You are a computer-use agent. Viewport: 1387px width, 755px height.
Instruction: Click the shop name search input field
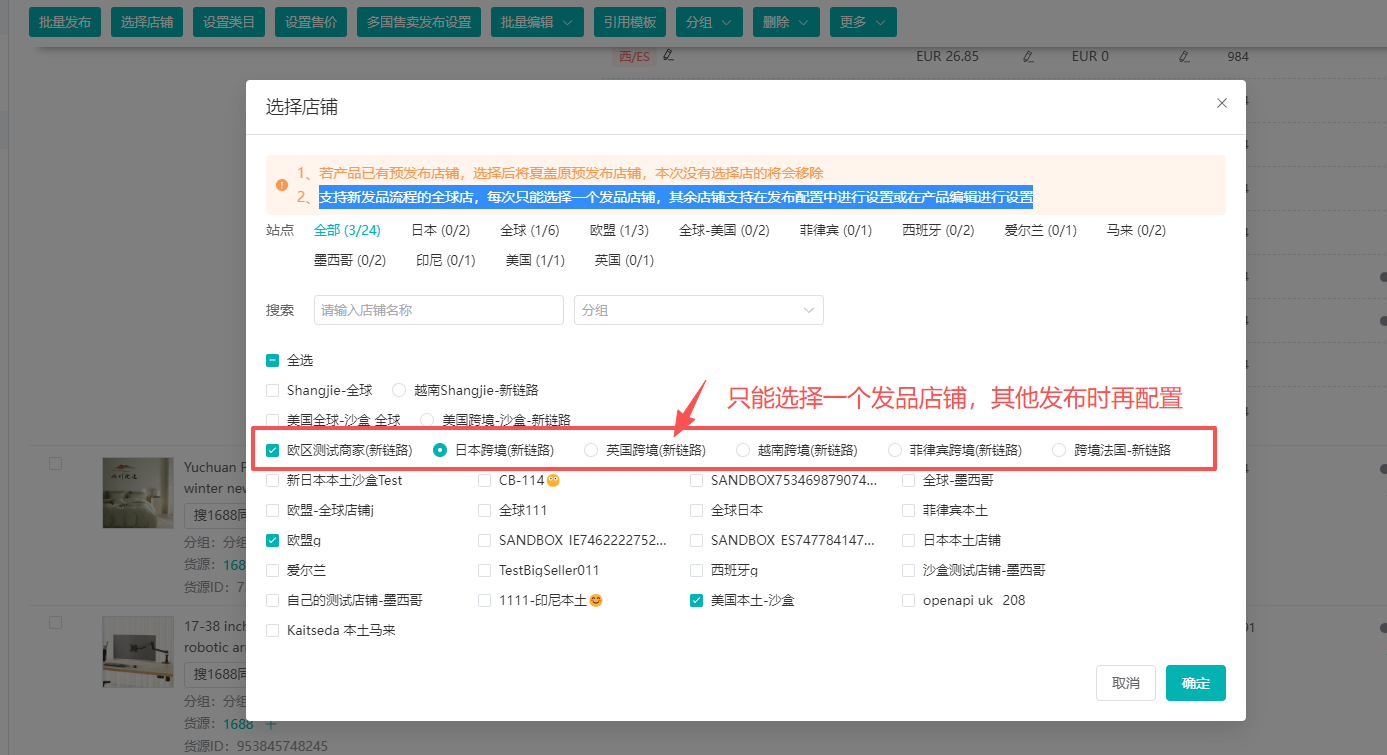(438, 310)
